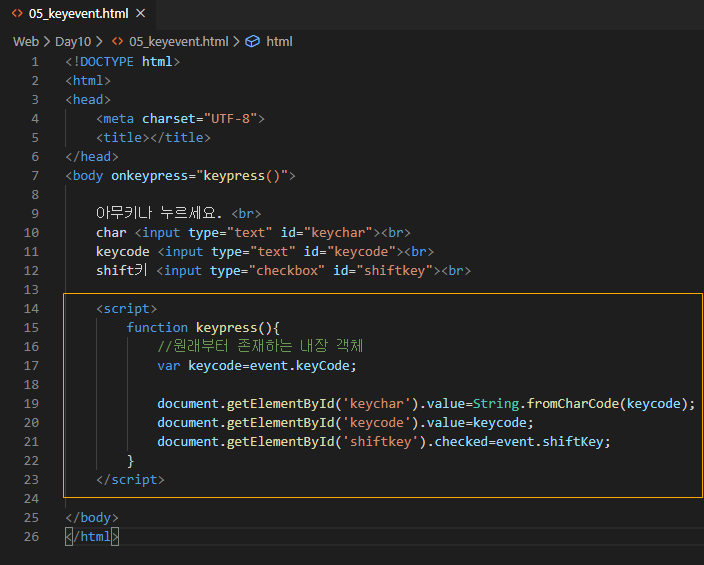
Task: Open the 05_keyevent.html breadcrumb item
Action: [179, 42]
